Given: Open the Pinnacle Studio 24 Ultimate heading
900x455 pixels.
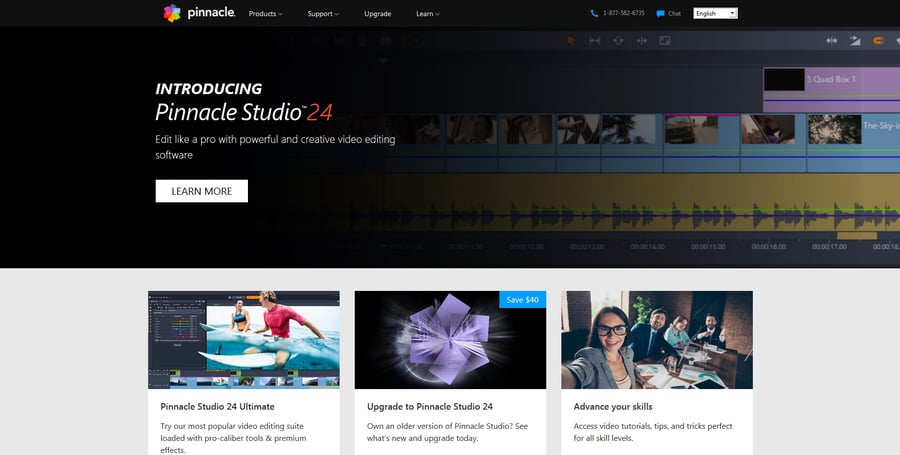Looking at the screenshot, I should click(x=218, y=406).
